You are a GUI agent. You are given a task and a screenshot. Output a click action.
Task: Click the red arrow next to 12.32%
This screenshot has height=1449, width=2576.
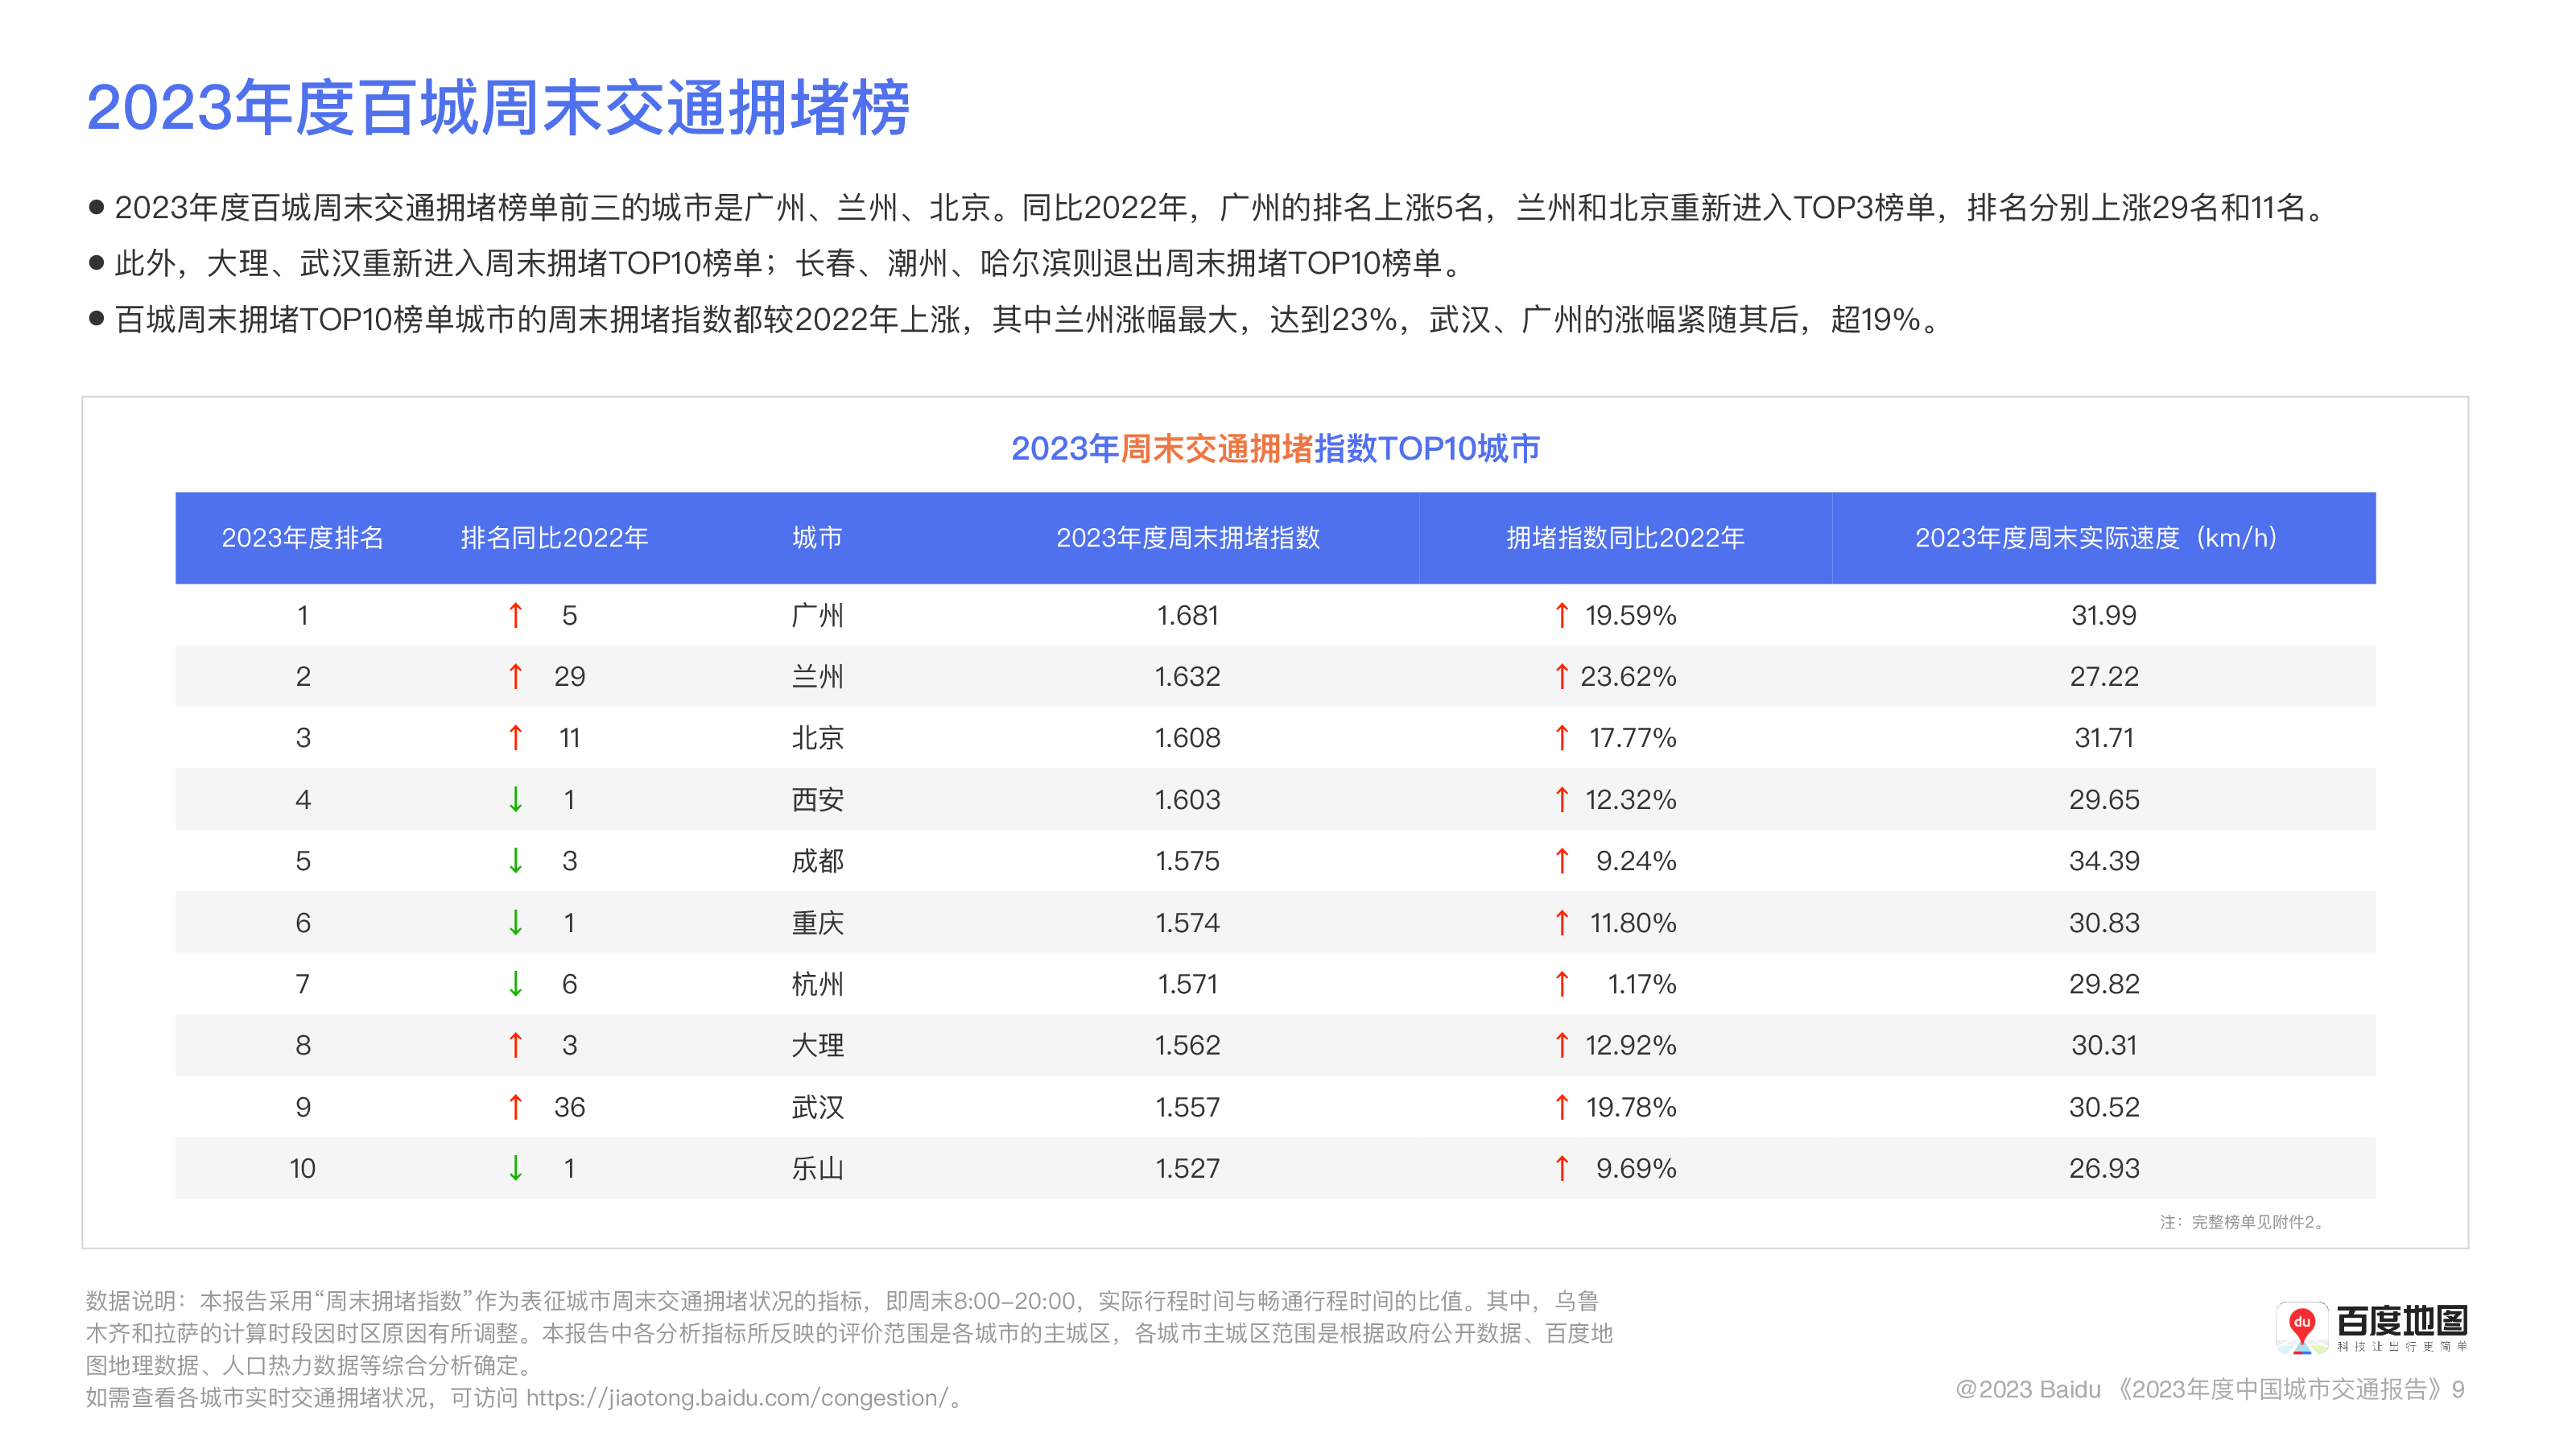pyautogui.click(x=1562, y=799)
